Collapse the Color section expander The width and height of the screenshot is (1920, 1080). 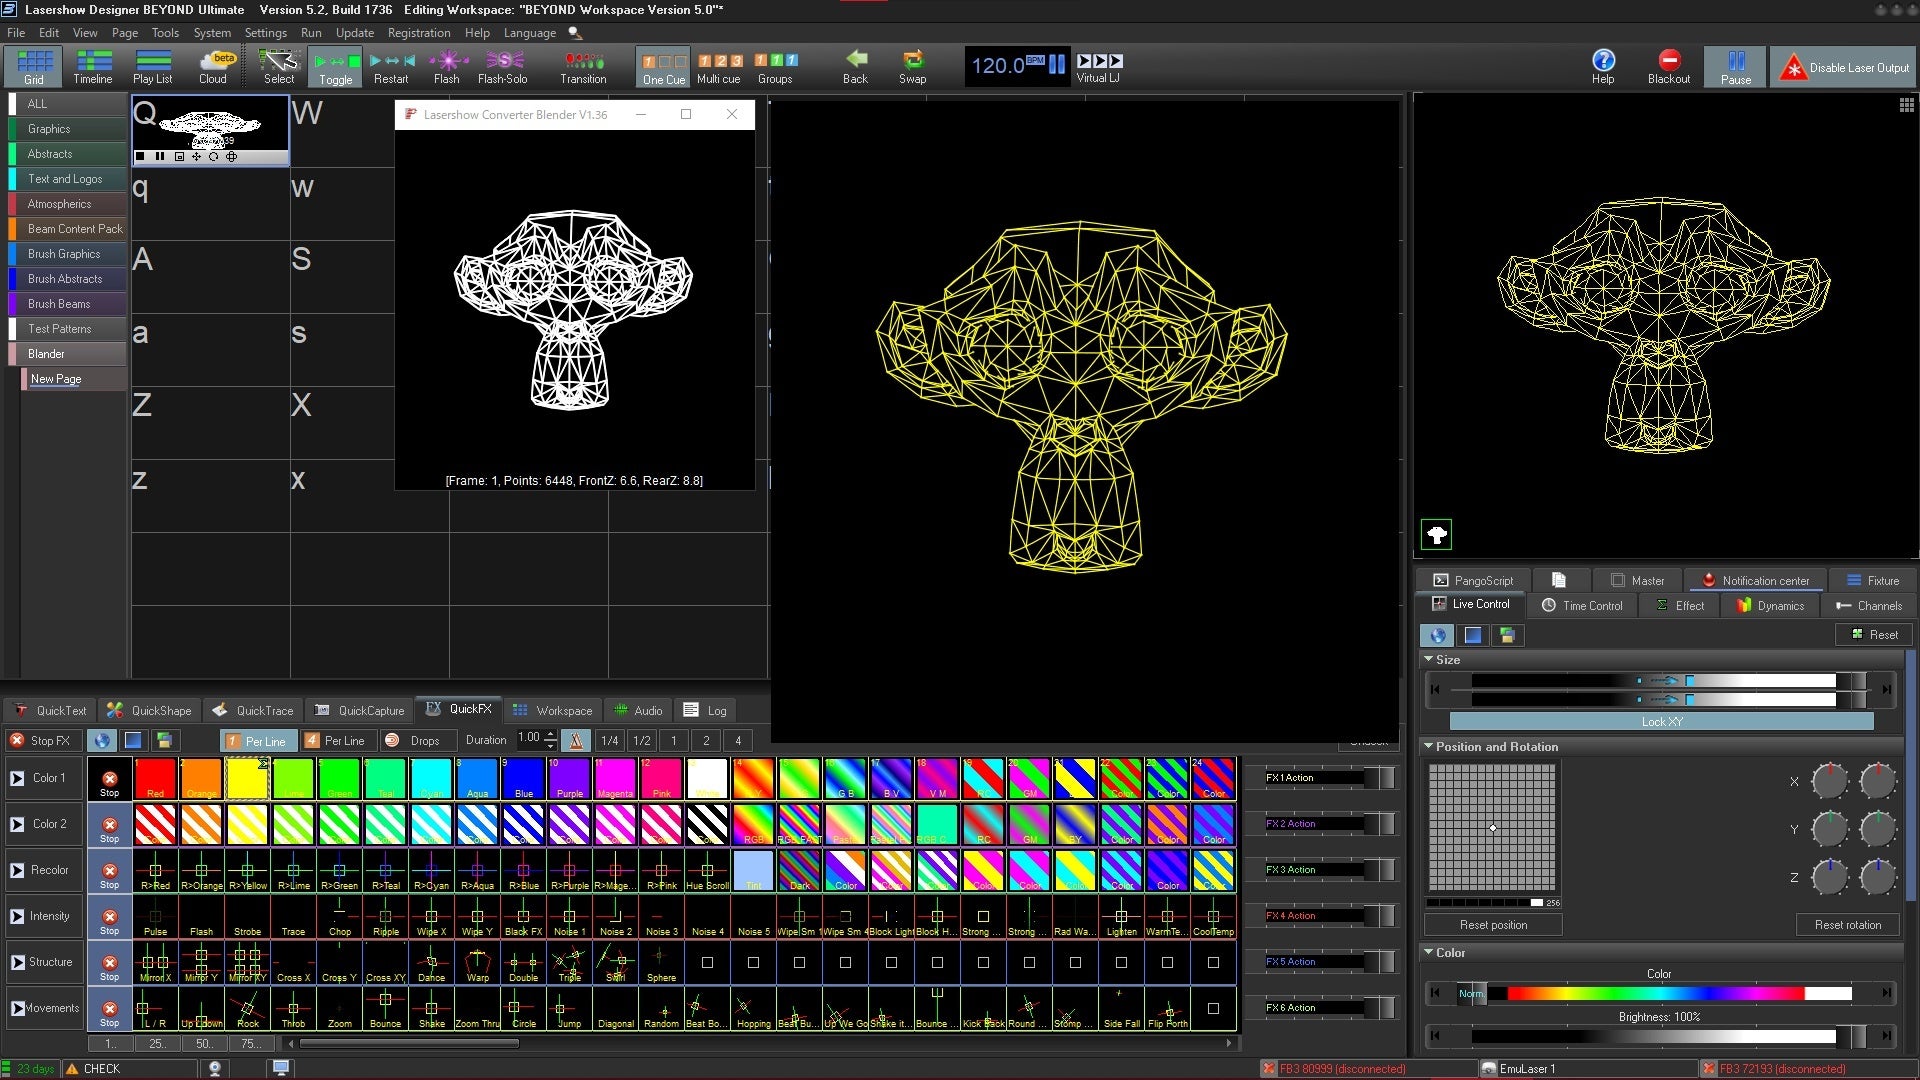point(1429,953)
